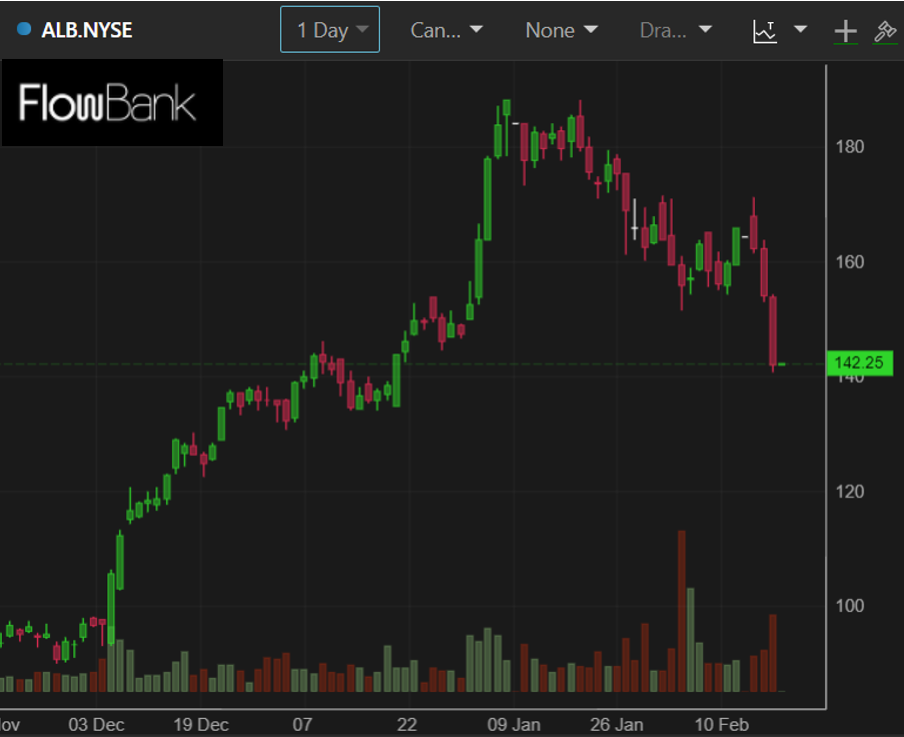Click the blue dot beside ALB.NYSE
Viewport: 904px width, 737px height.
[x=25, y=29]
